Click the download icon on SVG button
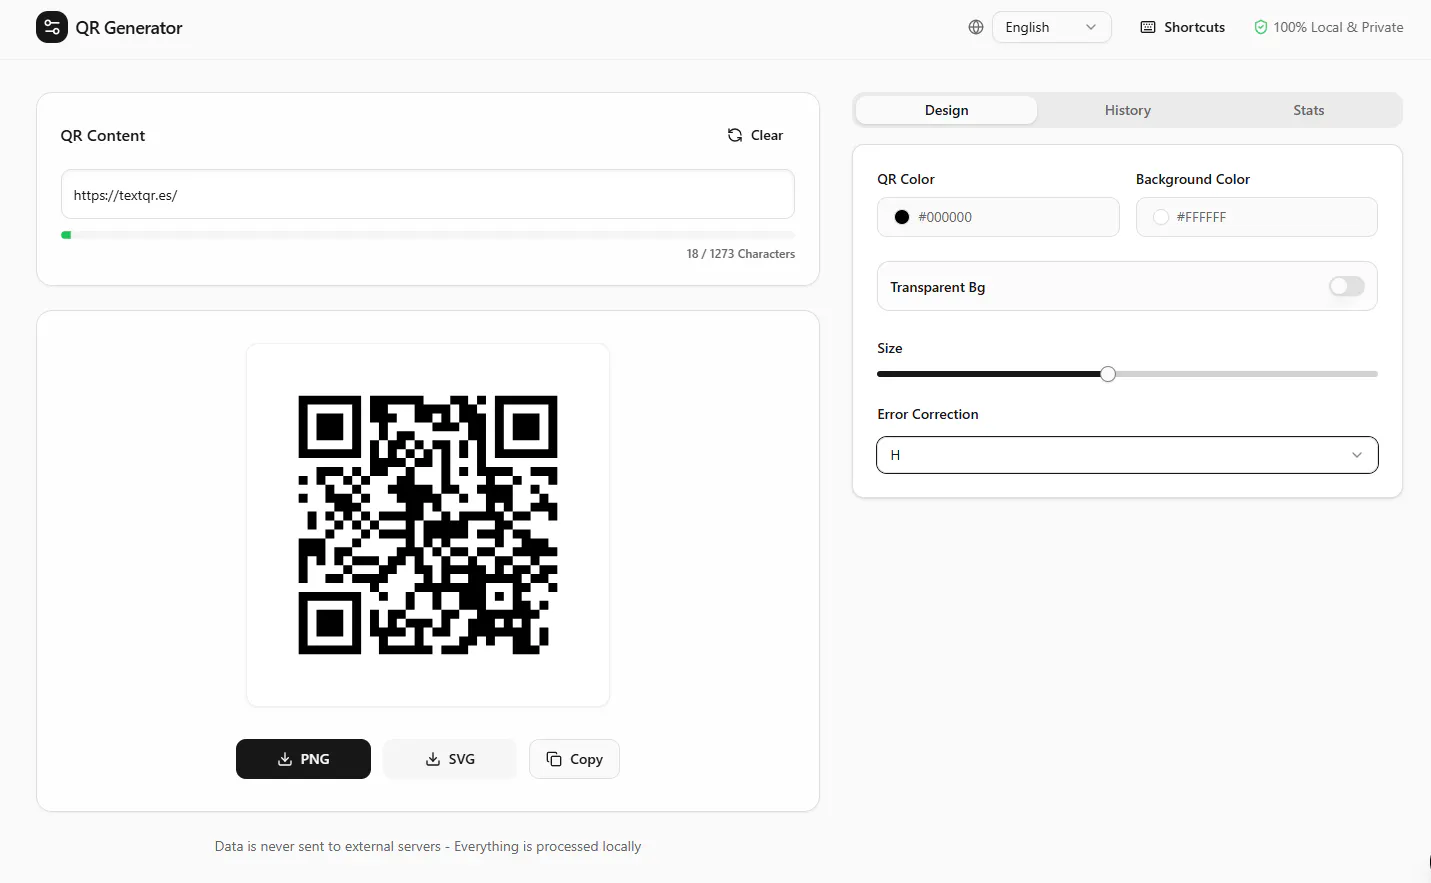This screenshot has height=883, width=1431. coord(433,759)
